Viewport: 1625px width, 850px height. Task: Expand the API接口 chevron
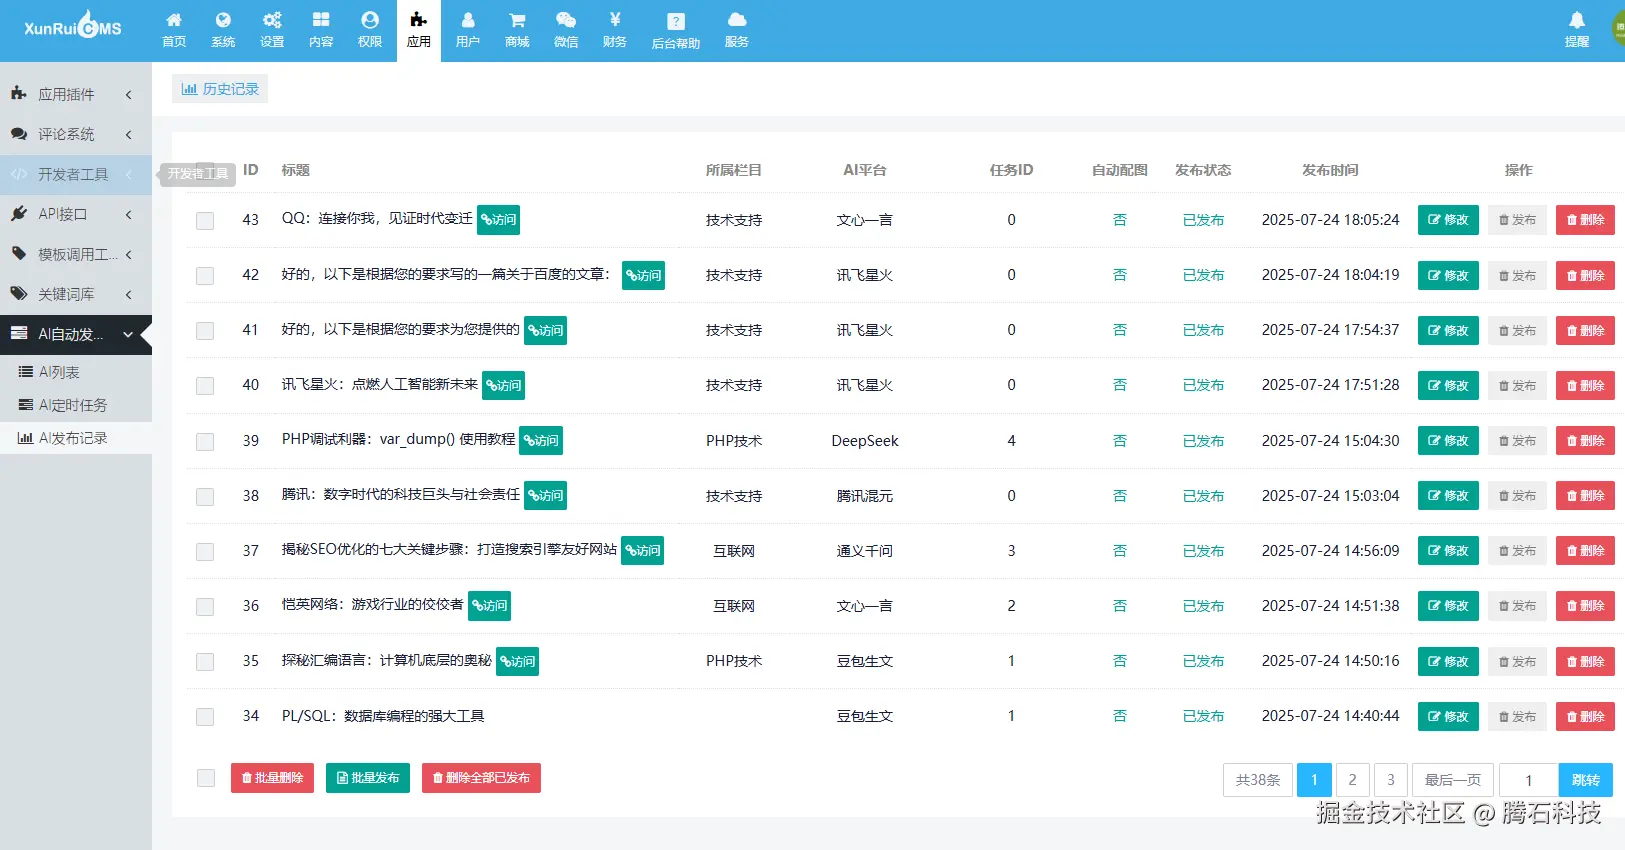129,214
